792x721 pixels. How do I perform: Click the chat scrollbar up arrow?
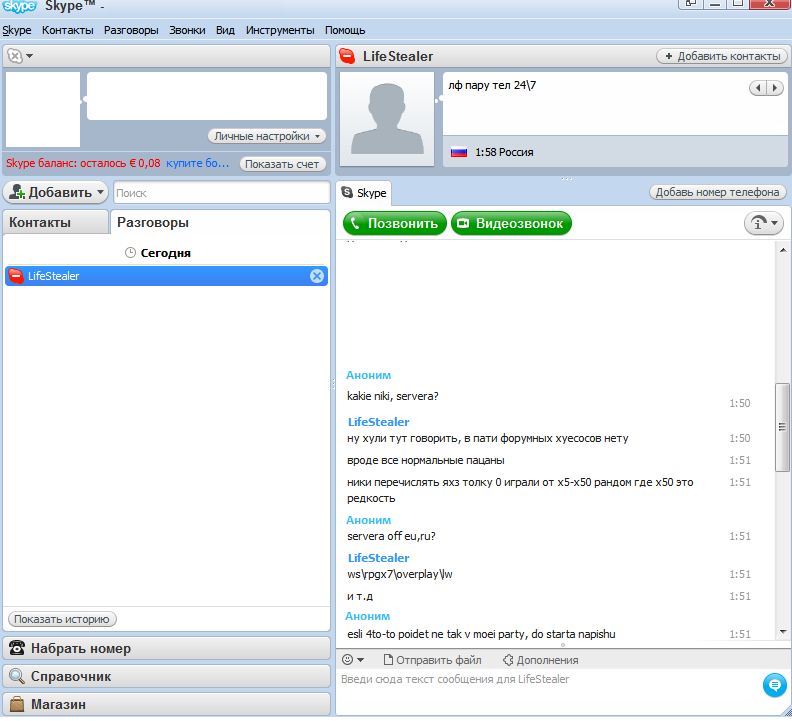click(x=782, y=250)
